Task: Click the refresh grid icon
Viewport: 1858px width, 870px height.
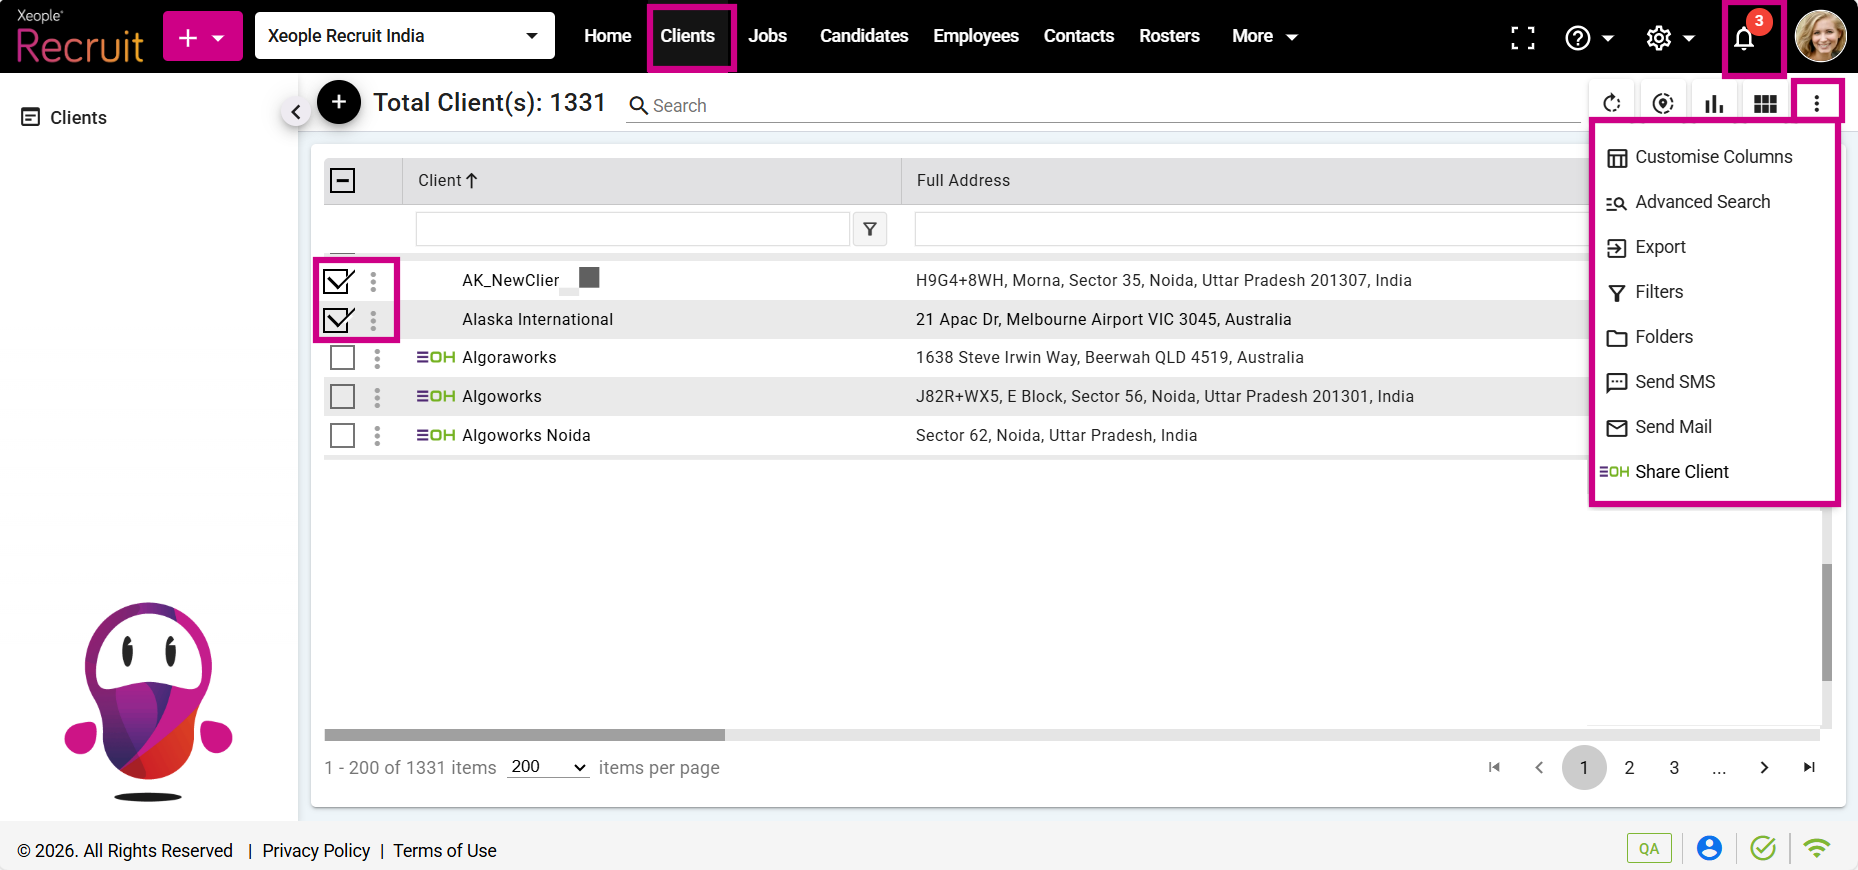Action: click(x=1611, y=104)
